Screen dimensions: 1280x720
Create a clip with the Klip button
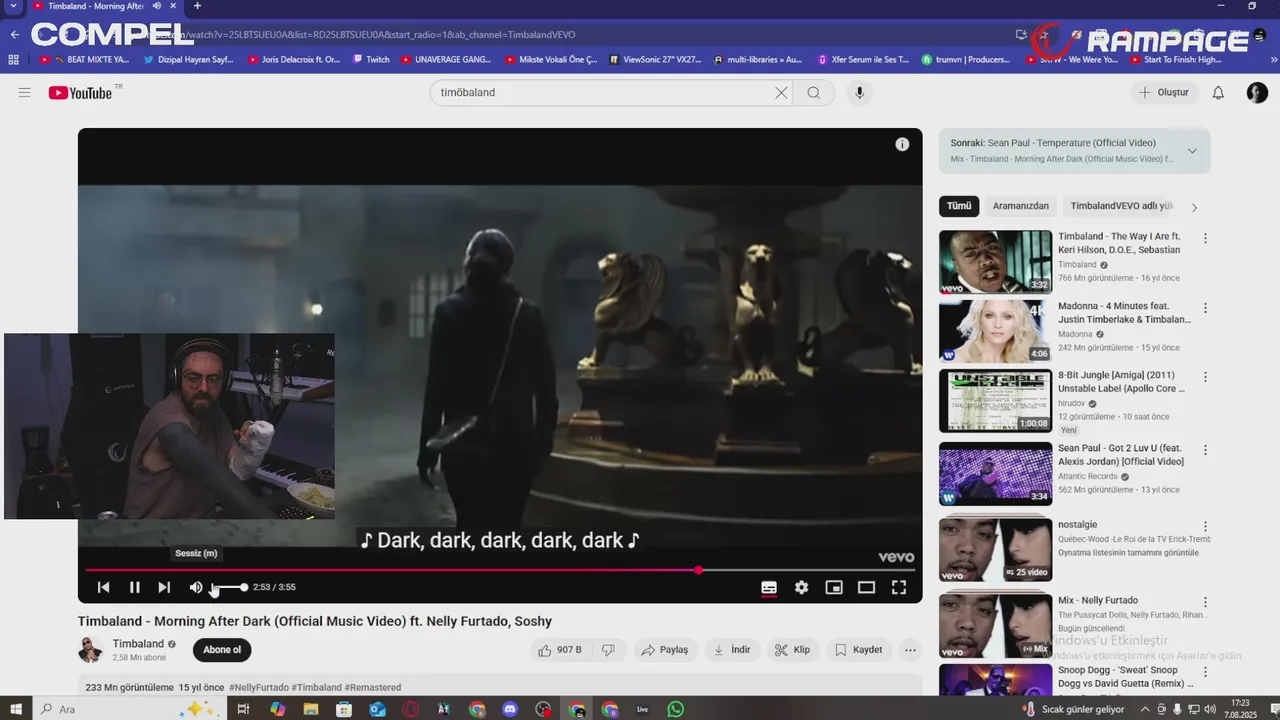click(792, 650)
